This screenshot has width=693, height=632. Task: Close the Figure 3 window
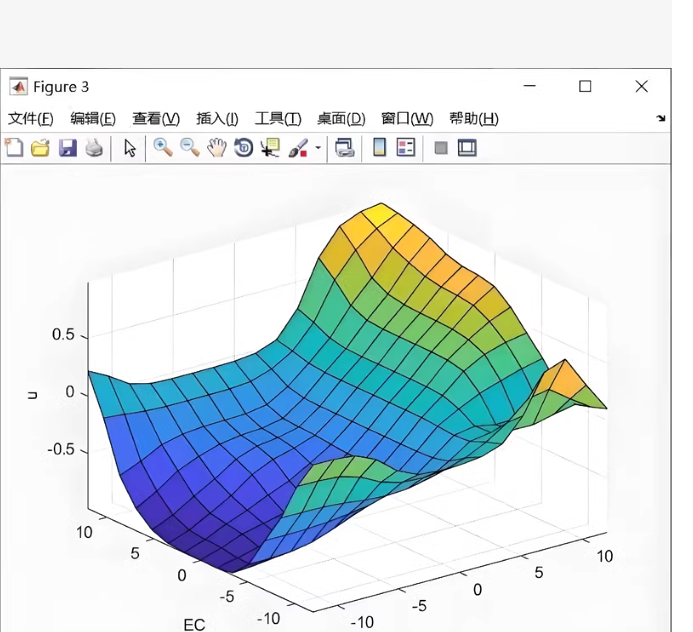coord(641,86)
